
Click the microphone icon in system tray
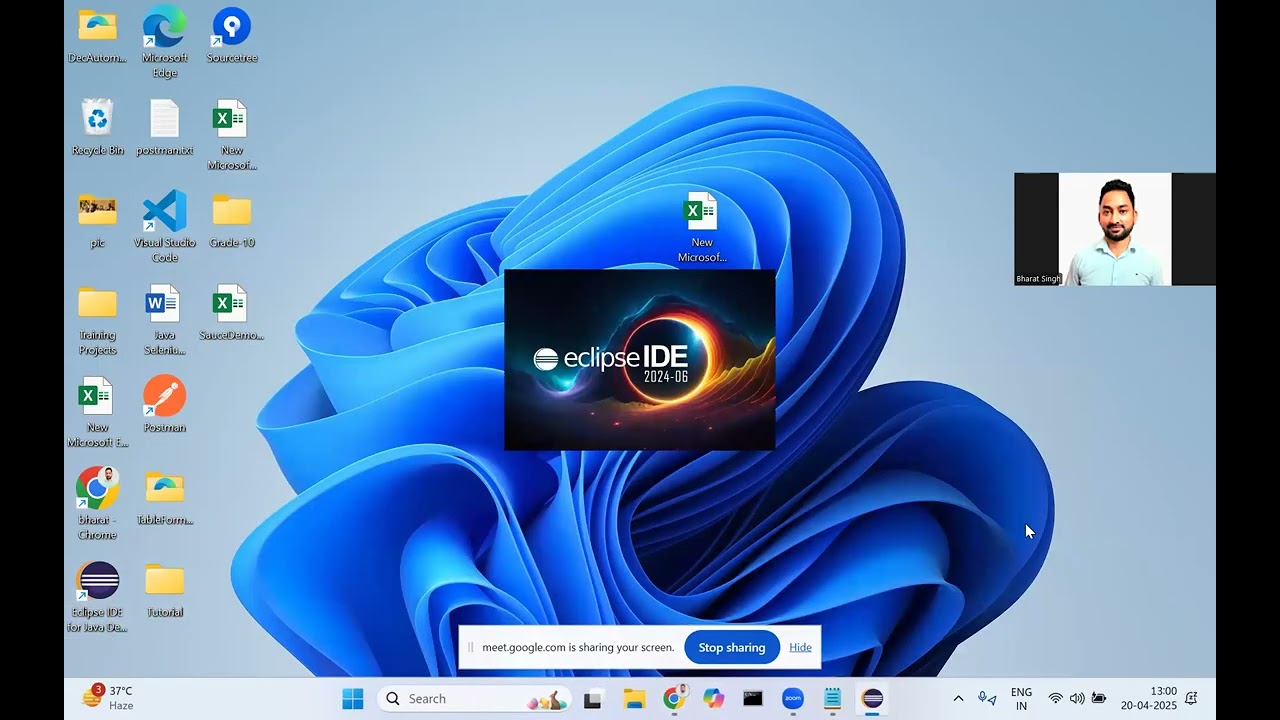click(987, 699)
